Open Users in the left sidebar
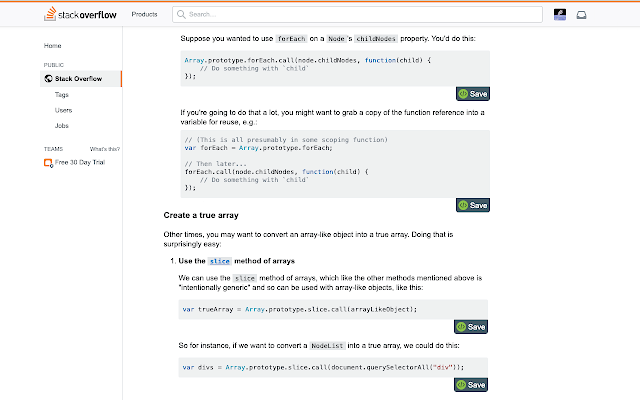 63,110
